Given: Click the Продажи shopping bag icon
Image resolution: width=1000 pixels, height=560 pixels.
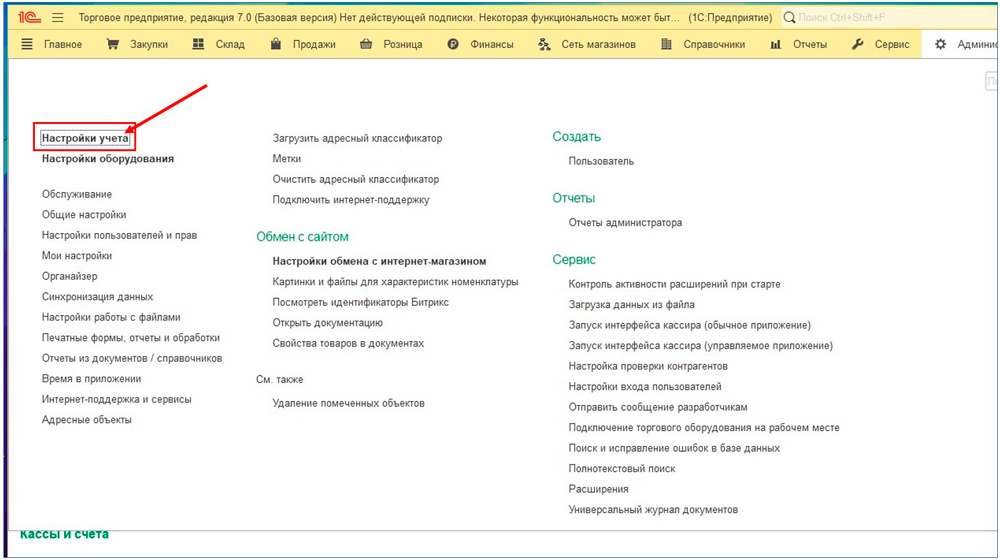Looking at the screenshot, I should [x=276, y=44].
